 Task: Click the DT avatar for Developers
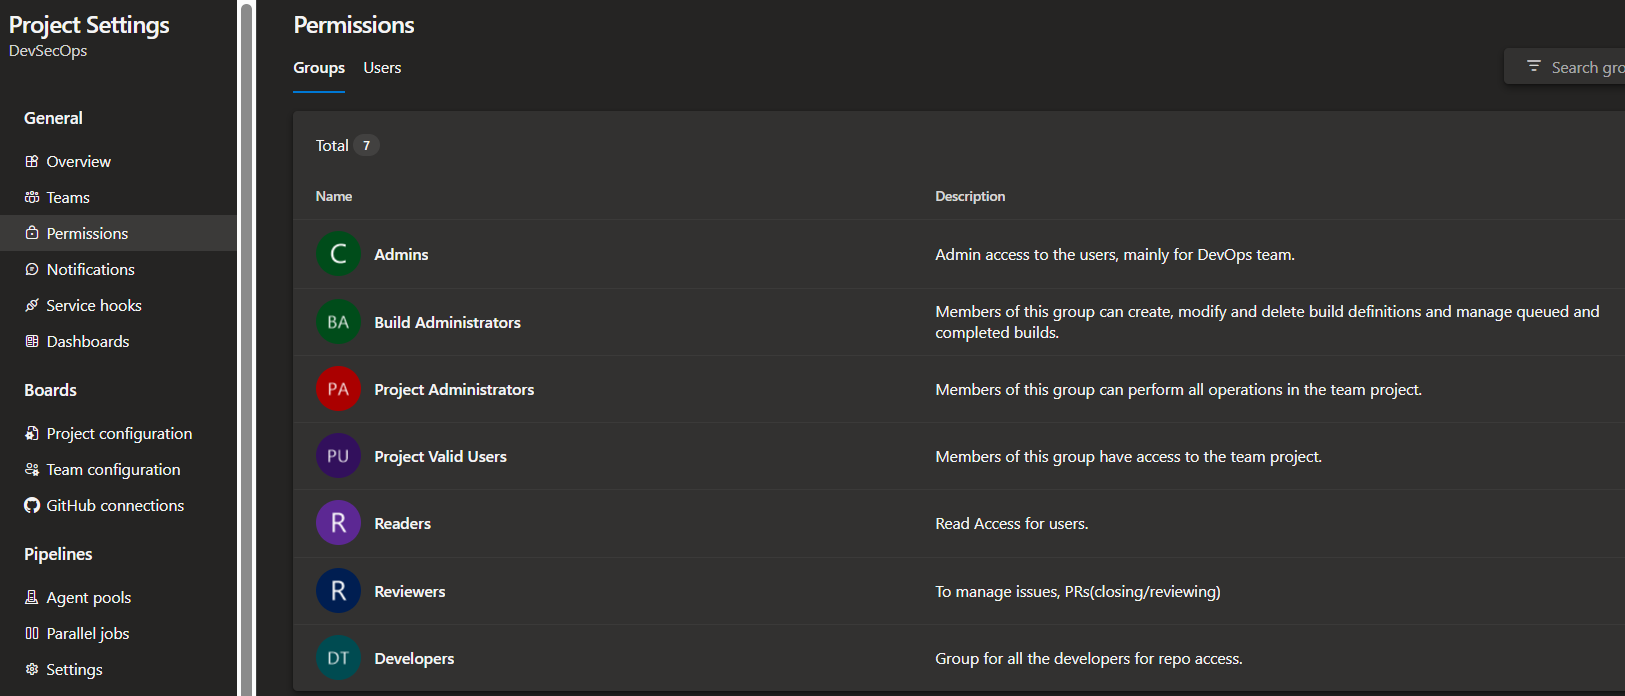coord(338,658)
